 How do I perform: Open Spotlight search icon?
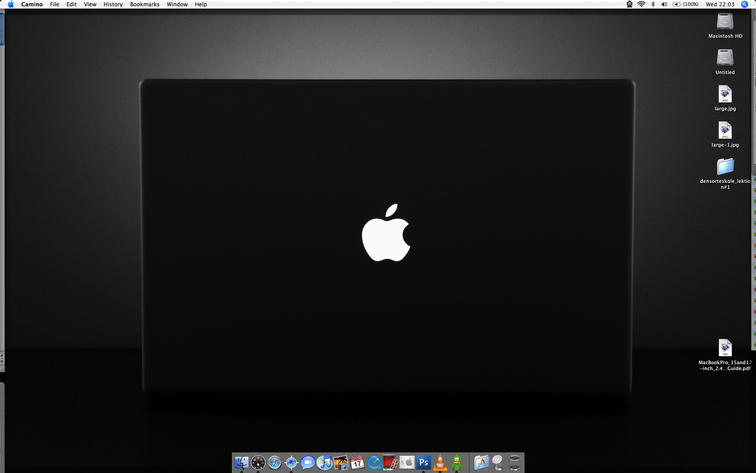(x=744, y=4)
